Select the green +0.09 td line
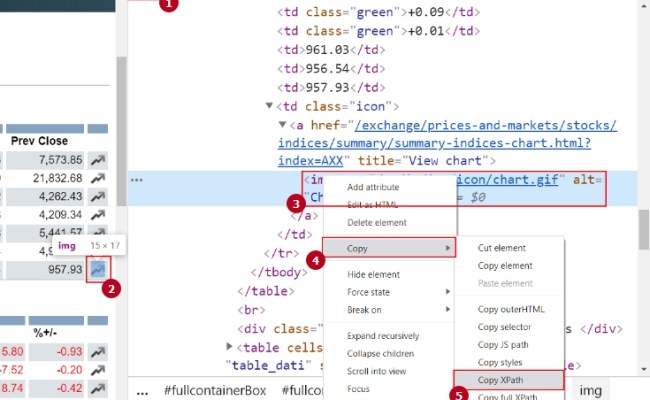Screen dimensions: 650x400 tap(378, 12)
